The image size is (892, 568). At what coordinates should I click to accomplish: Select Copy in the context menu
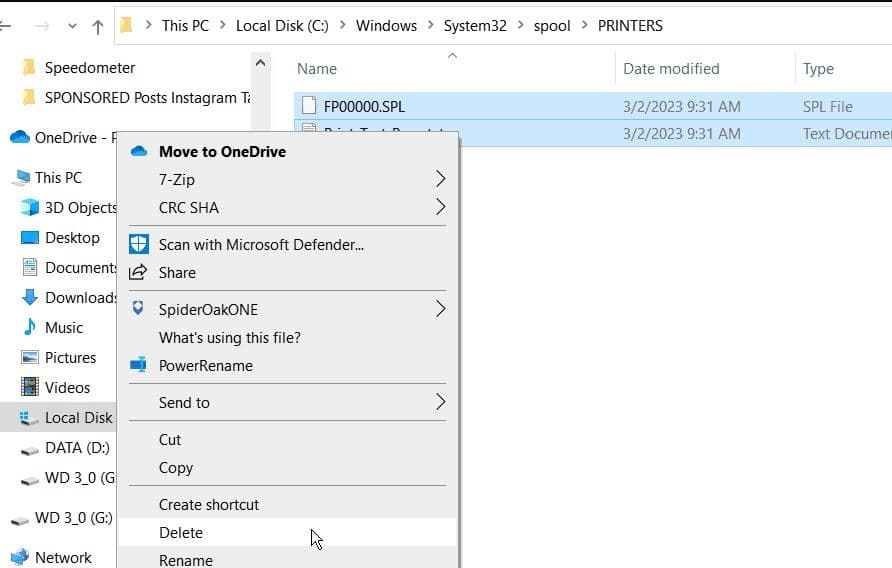coord(176,467)
